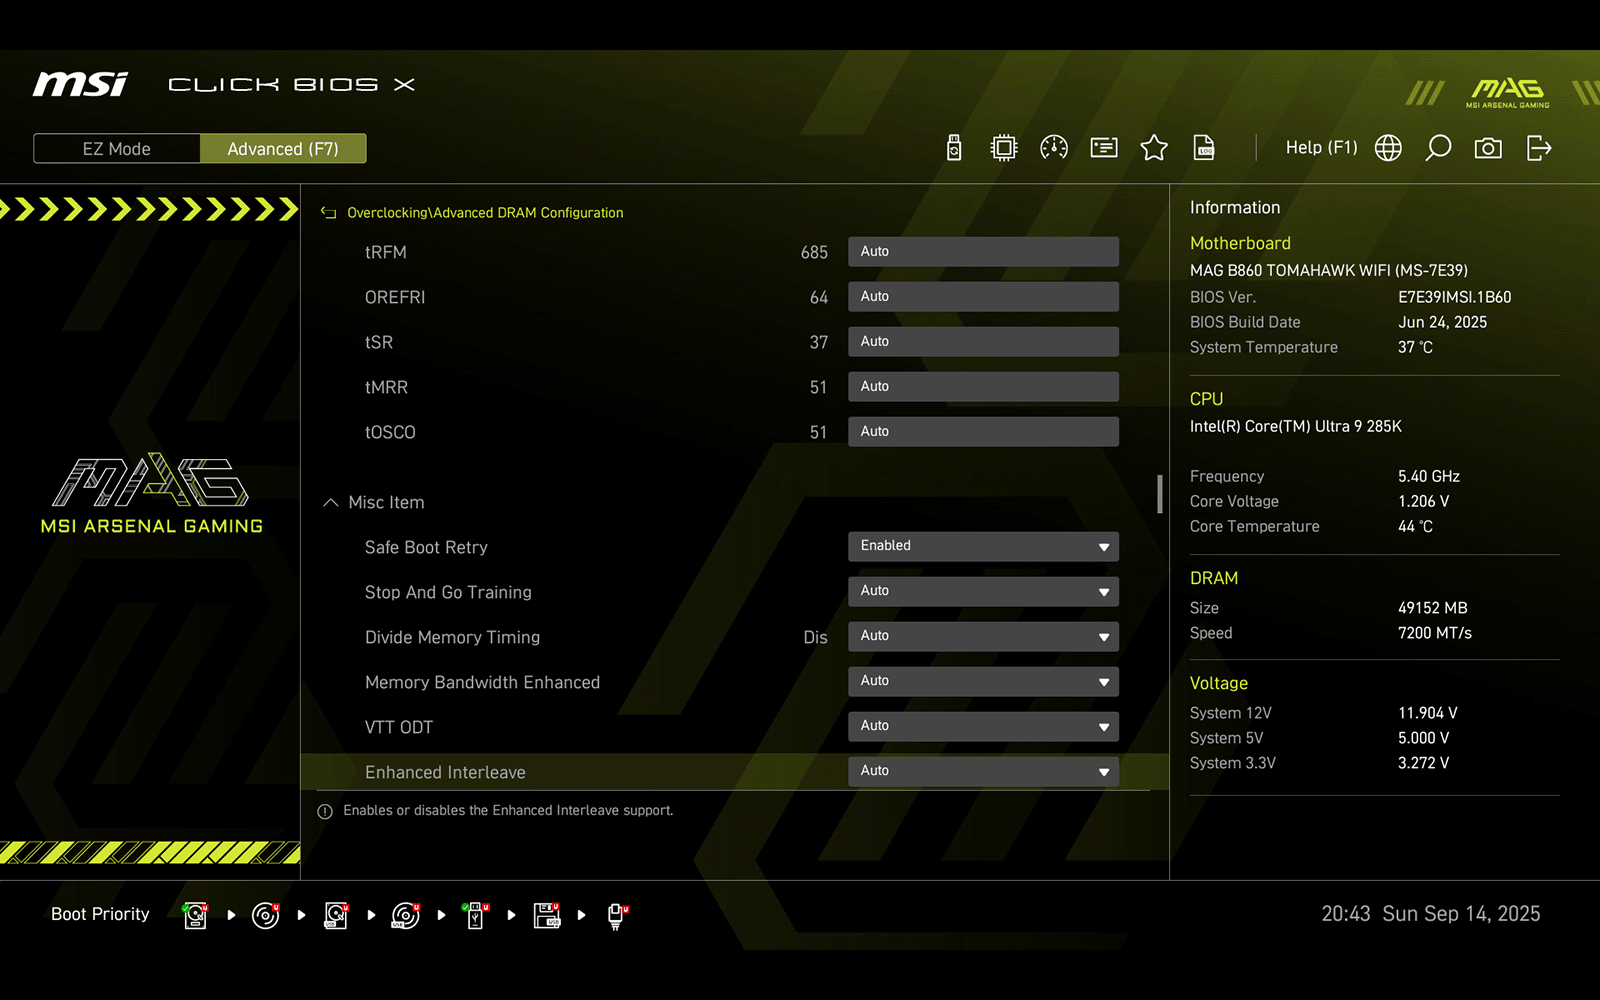Image resolution: width=1600 pixels, height=1000 pixels.
Task: Click the tSR Auto input field
Action: (983, 341)
